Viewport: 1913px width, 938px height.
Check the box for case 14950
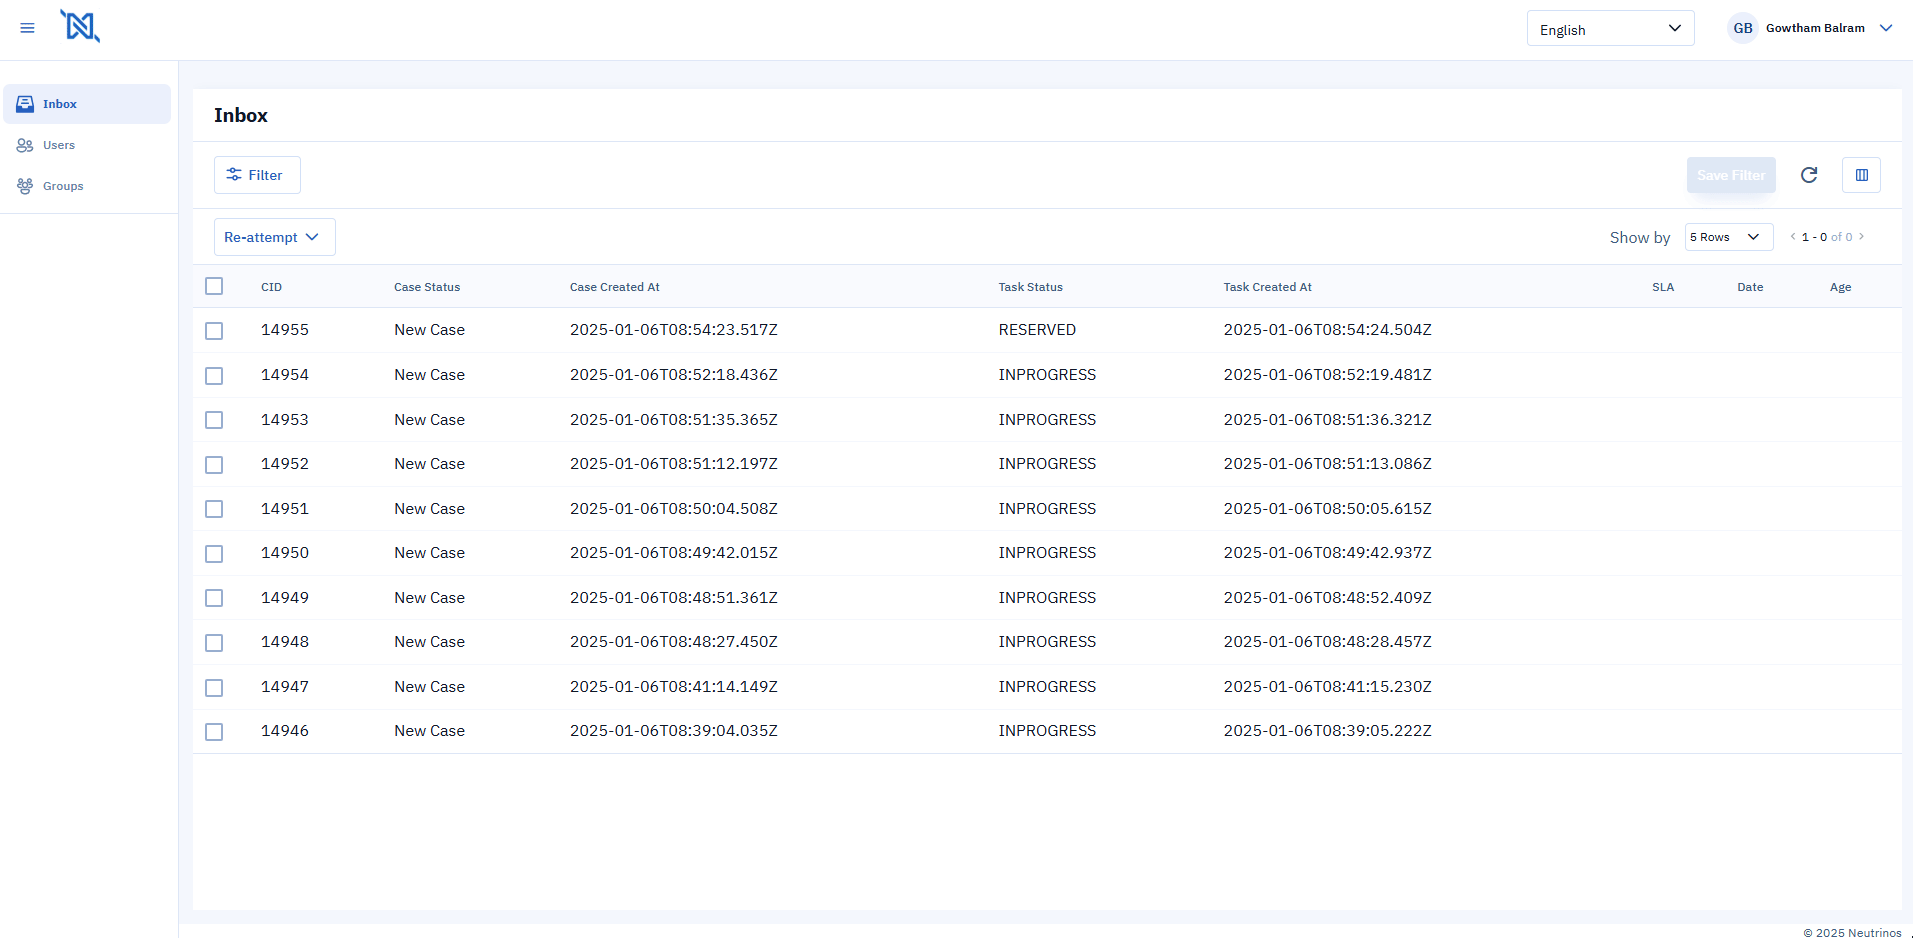(214, 554)
